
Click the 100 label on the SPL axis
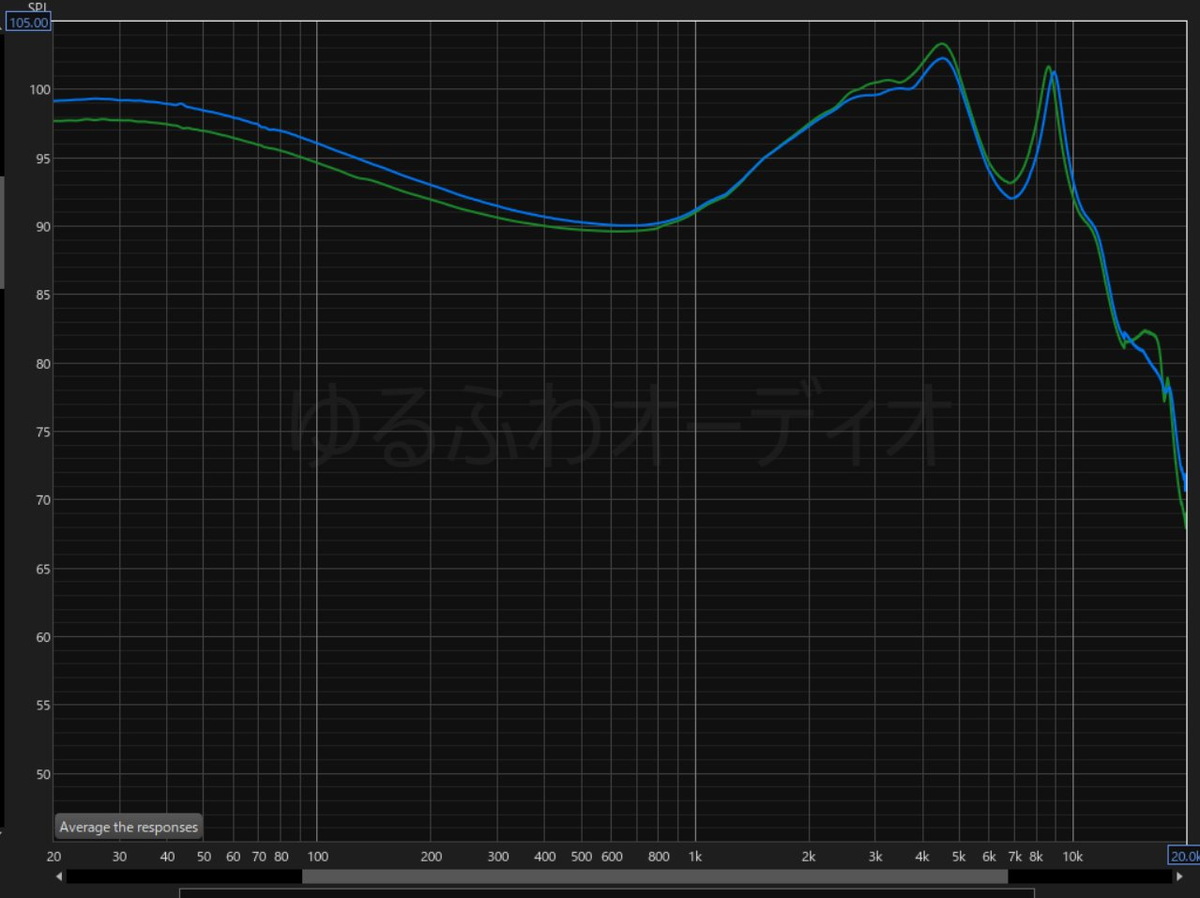click(x=40, y=90)
